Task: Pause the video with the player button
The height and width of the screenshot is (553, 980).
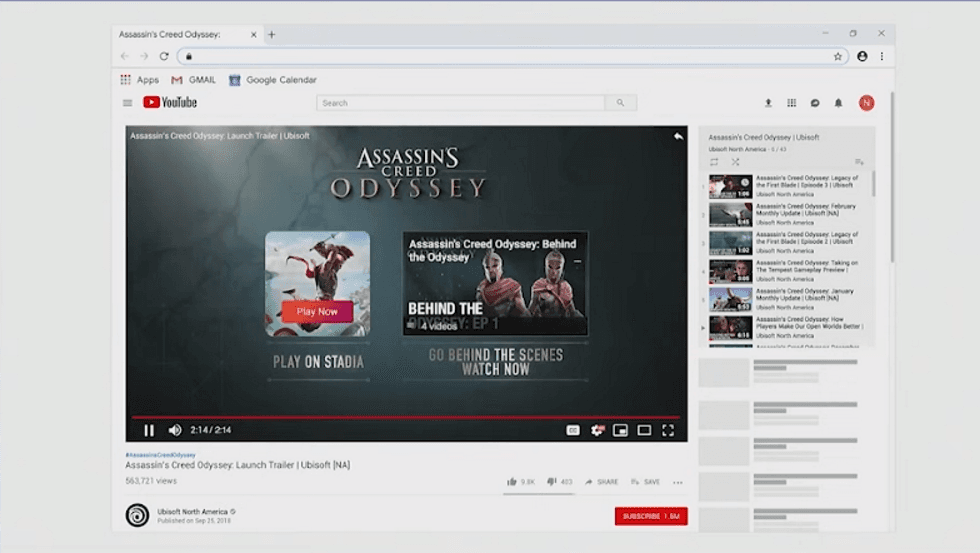Action: click(149, 430)
